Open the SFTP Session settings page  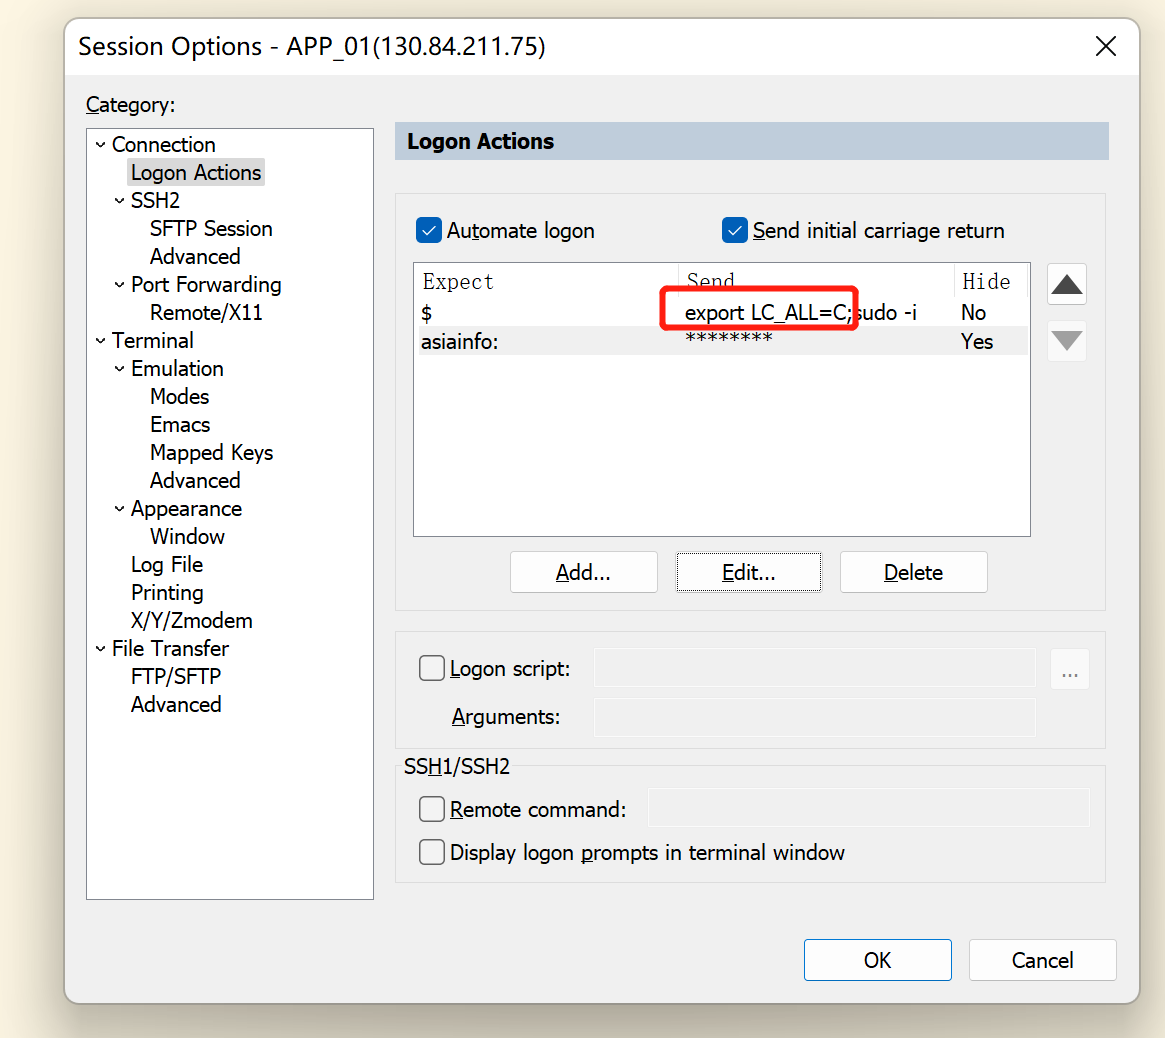pos(211,228)
